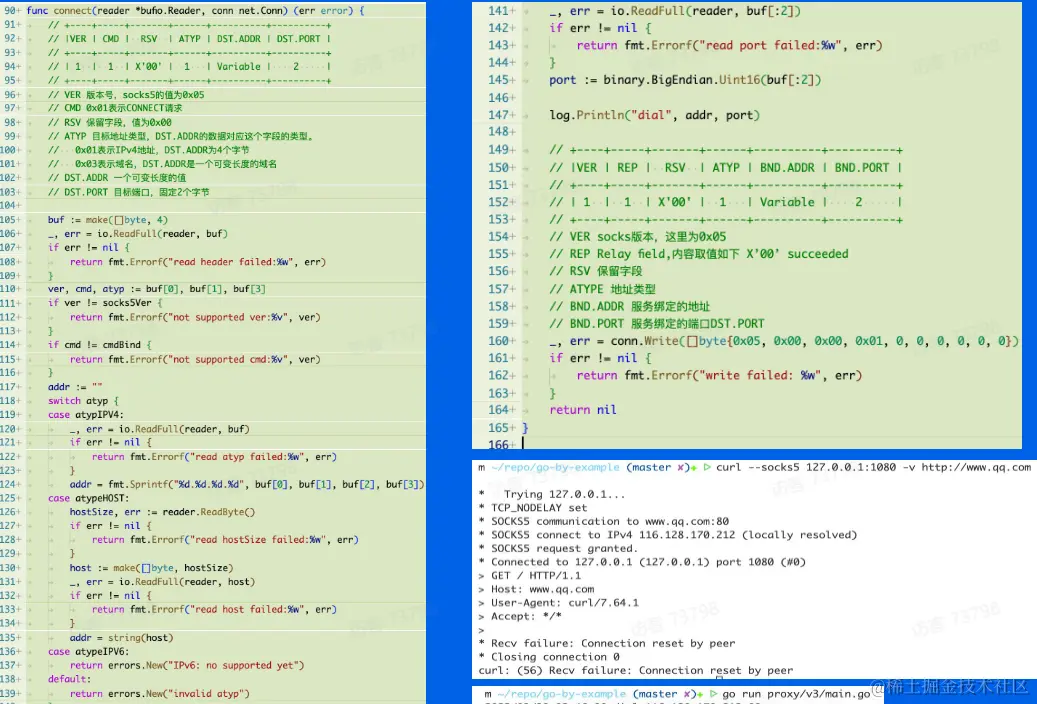Click the func connect signature on line 90
This screenshot has width=1037, height=704.
tap(195, 11)
